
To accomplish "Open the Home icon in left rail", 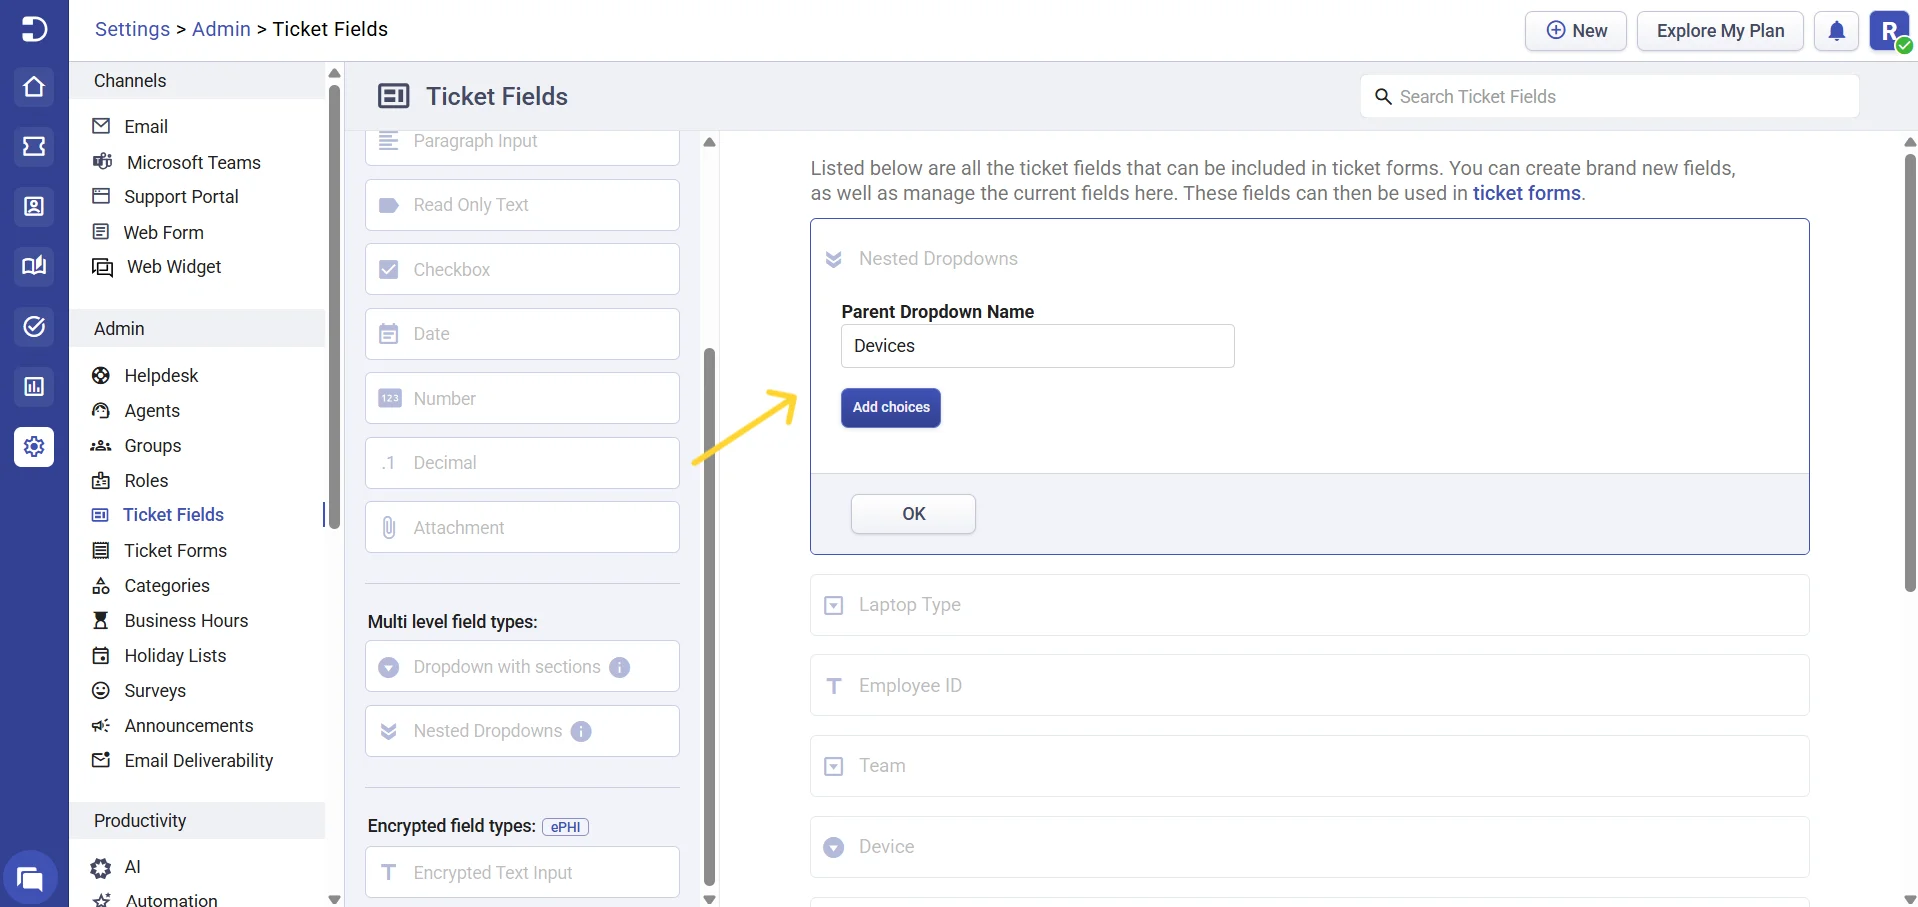I will click(x=34, y=87).
